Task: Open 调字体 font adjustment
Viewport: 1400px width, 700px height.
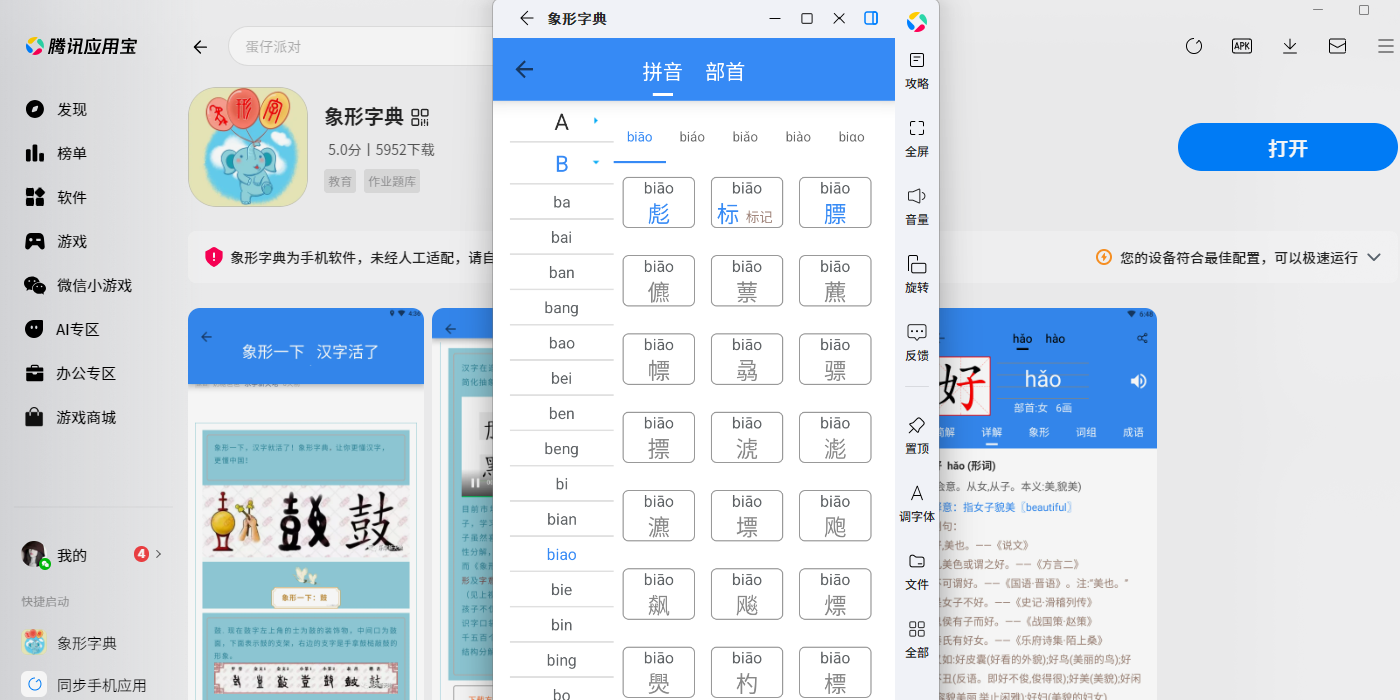Action: (x=917, y=504)
